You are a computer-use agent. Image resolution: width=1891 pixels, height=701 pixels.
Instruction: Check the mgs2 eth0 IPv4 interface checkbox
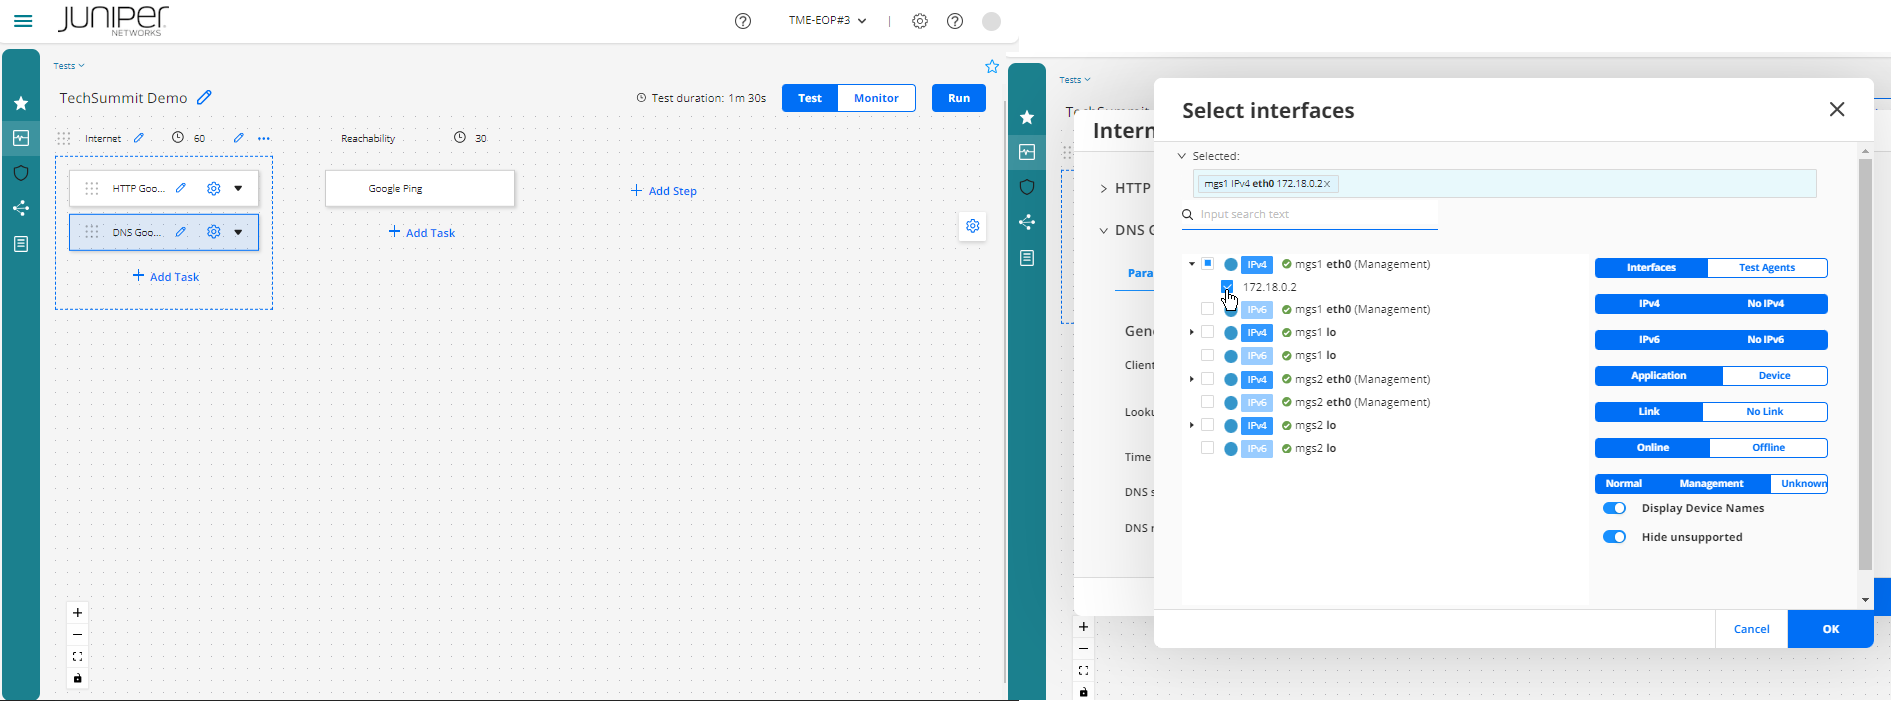point(1207,379)
